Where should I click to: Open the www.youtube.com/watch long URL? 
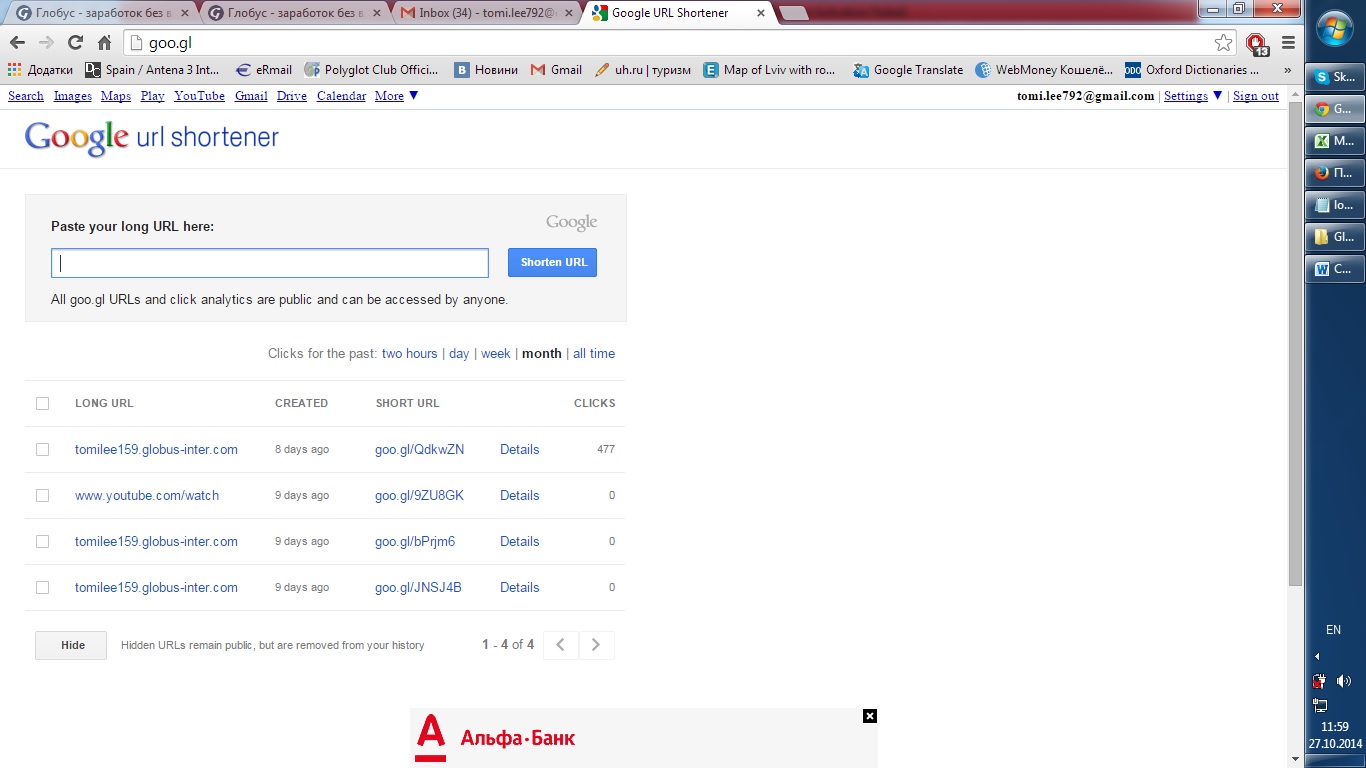147,495
